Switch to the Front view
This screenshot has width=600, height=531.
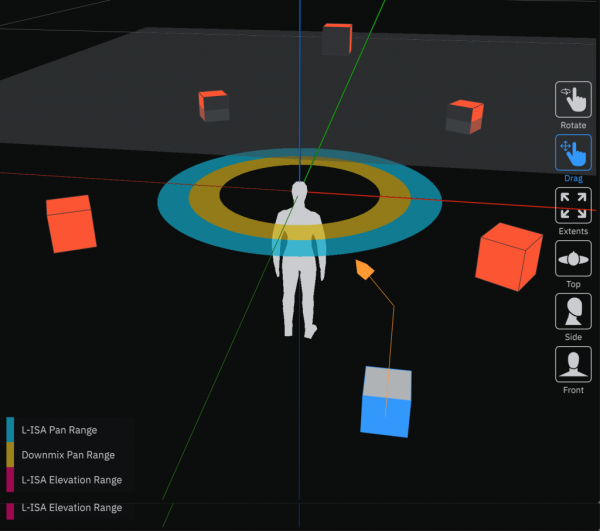click(x=573, y=365)
